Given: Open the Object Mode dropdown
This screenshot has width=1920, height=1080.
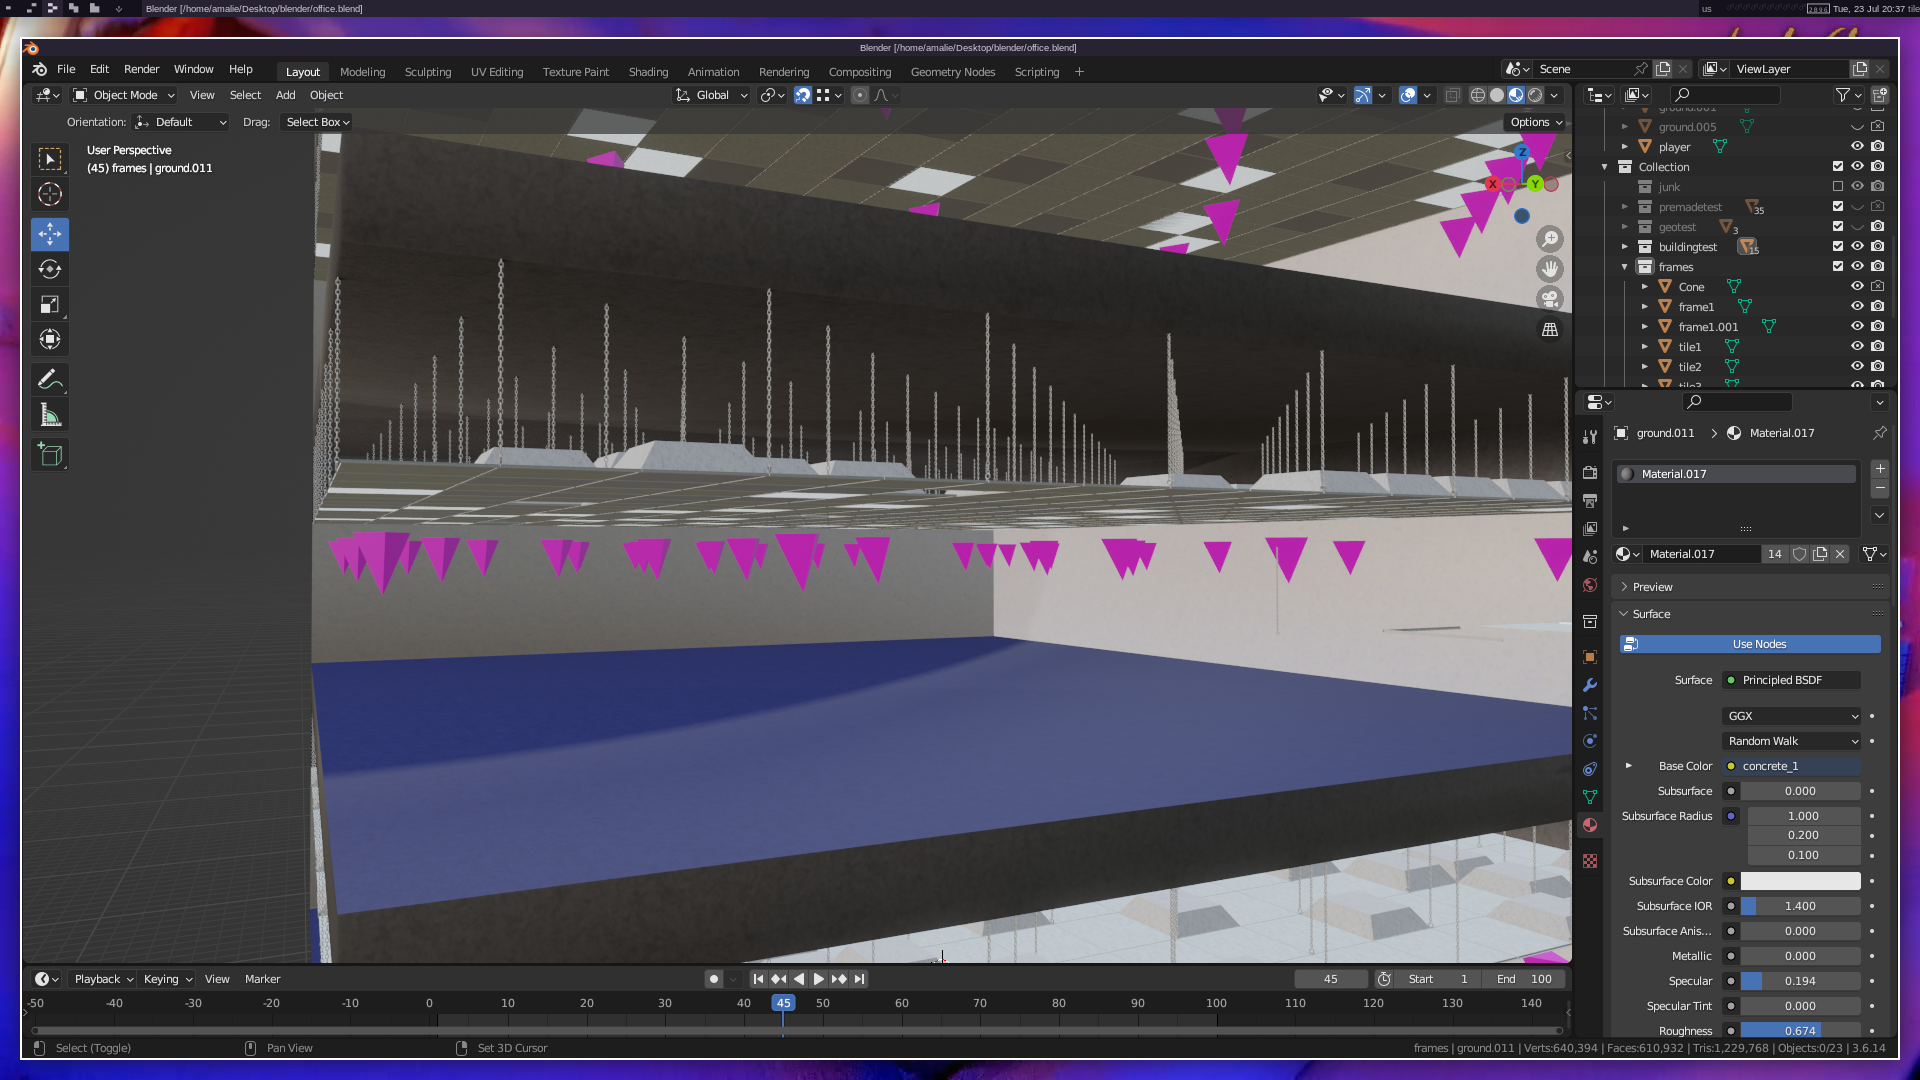Looking at the screenshot, I should coord(124,95).
